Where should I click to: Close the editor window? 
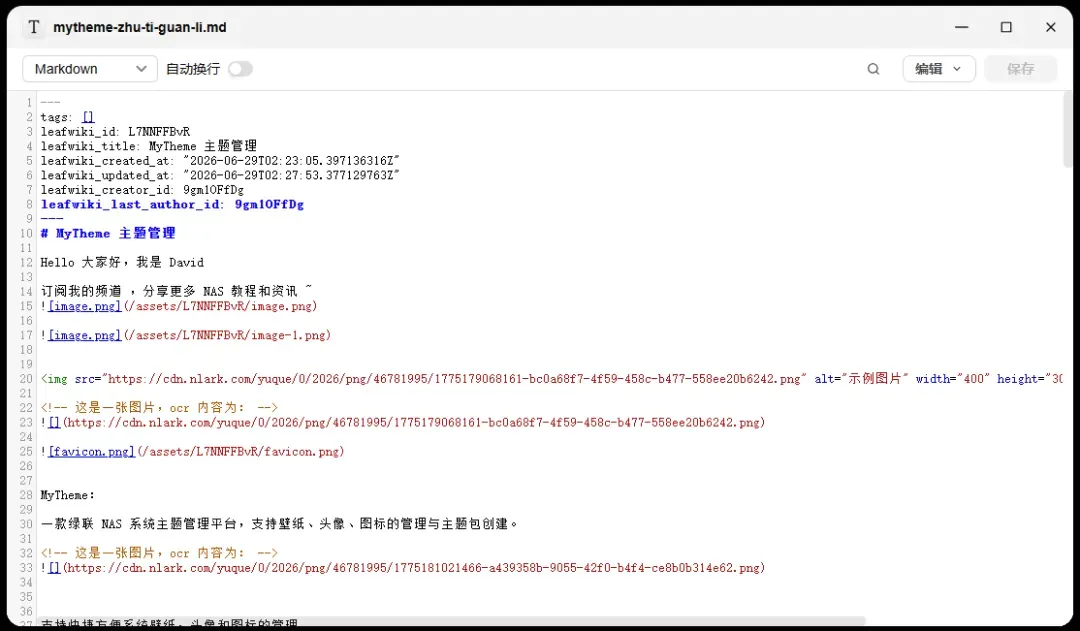(1050, 27)
